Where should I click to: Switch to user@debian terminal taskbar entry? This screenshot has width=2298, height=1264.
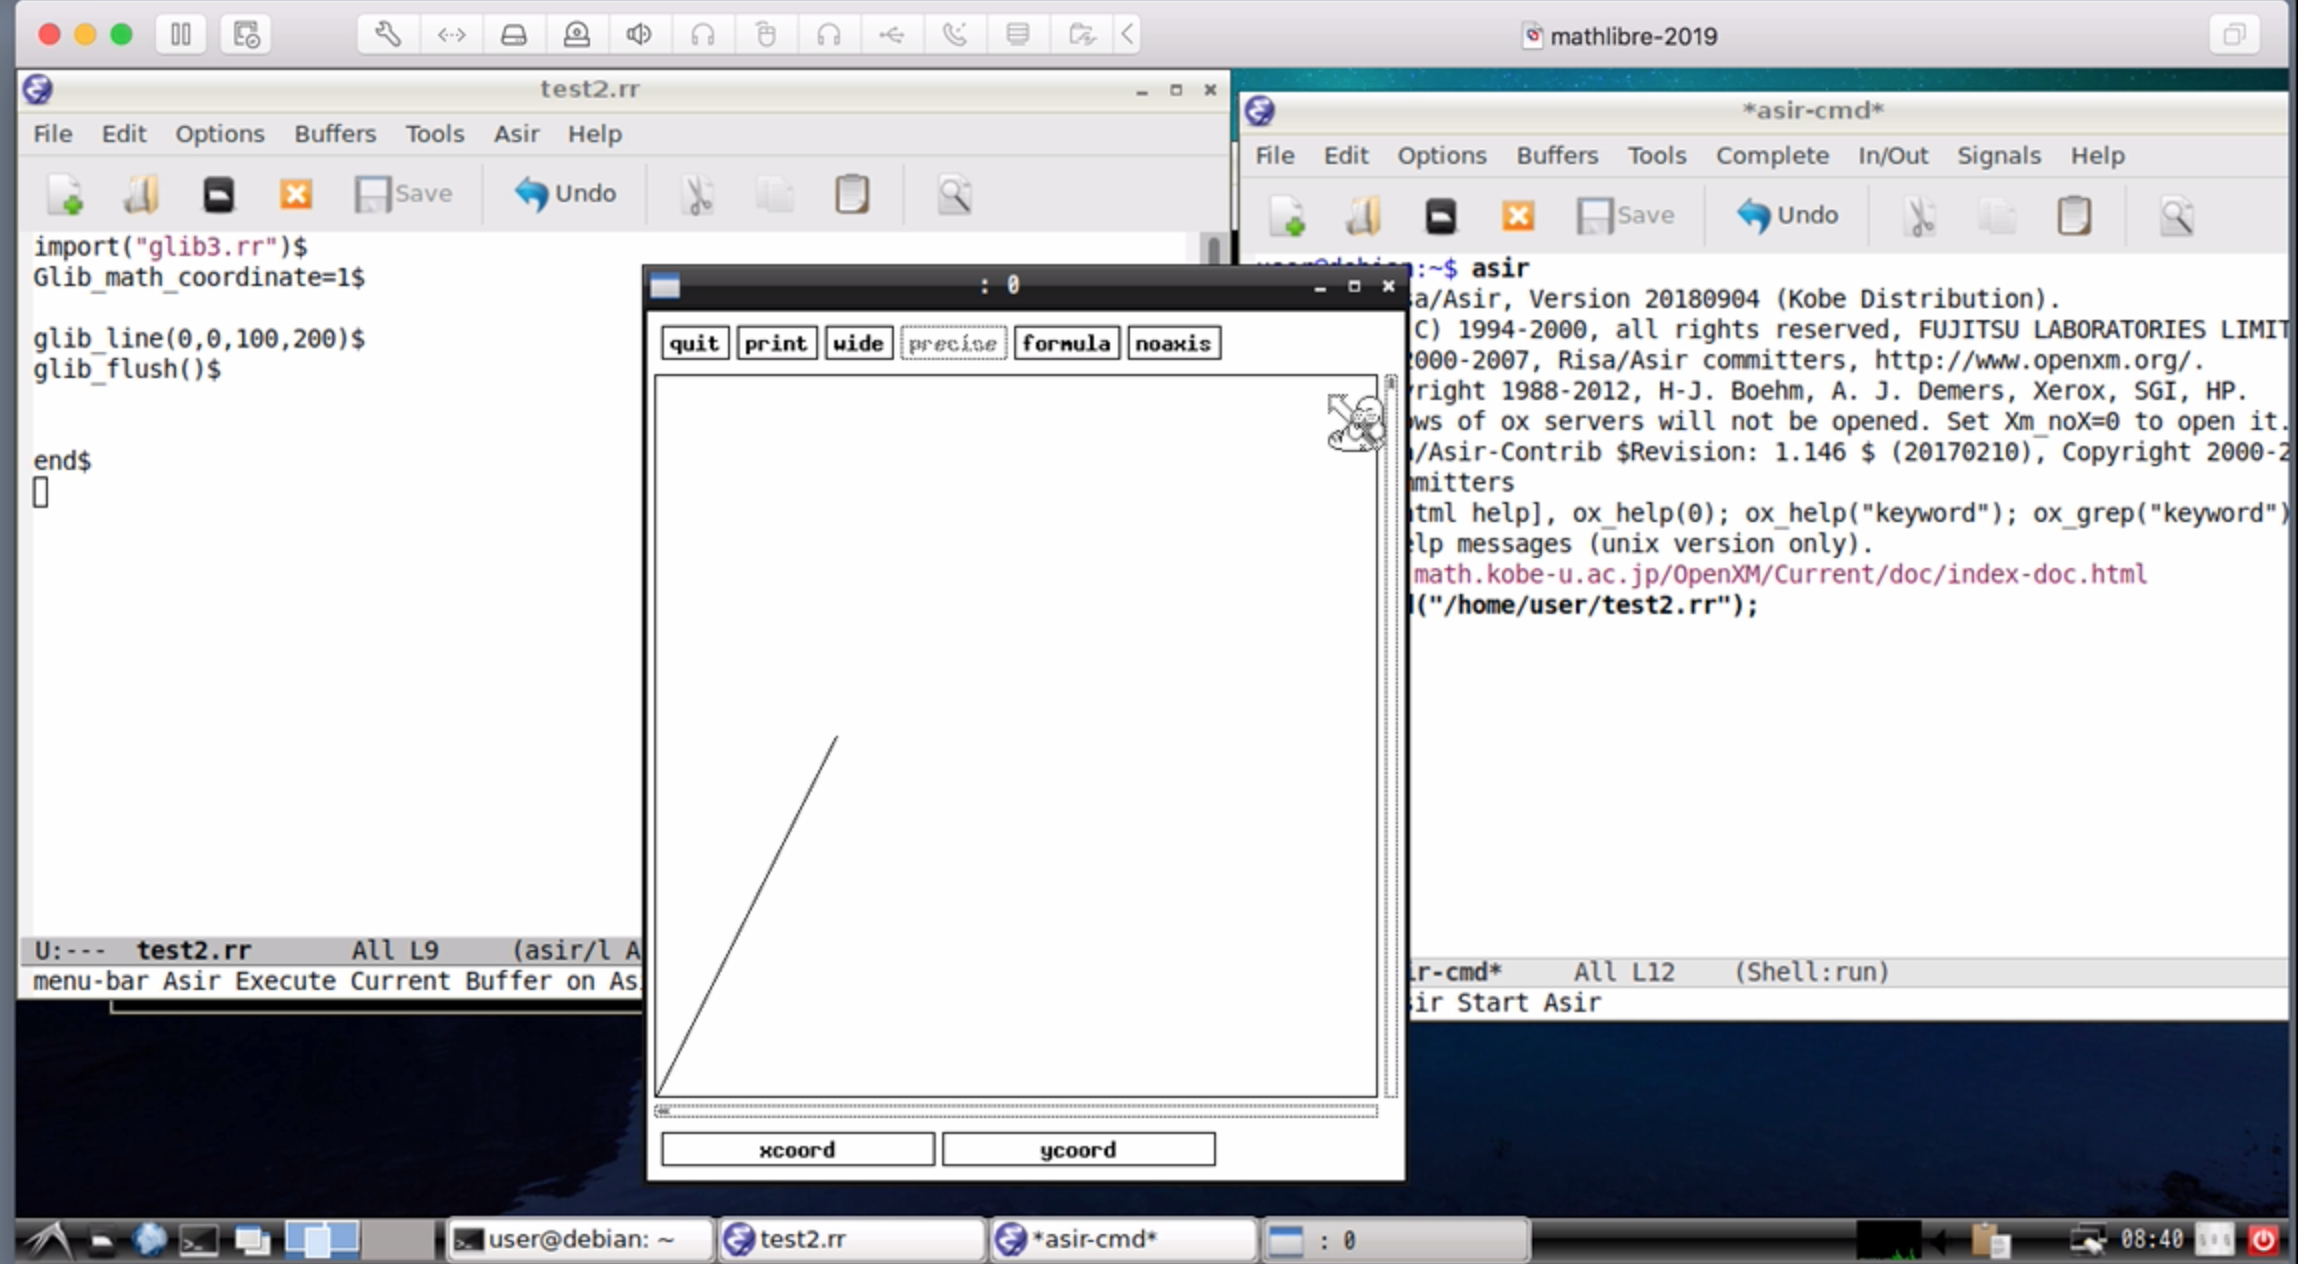click(x=579, y=1240)
